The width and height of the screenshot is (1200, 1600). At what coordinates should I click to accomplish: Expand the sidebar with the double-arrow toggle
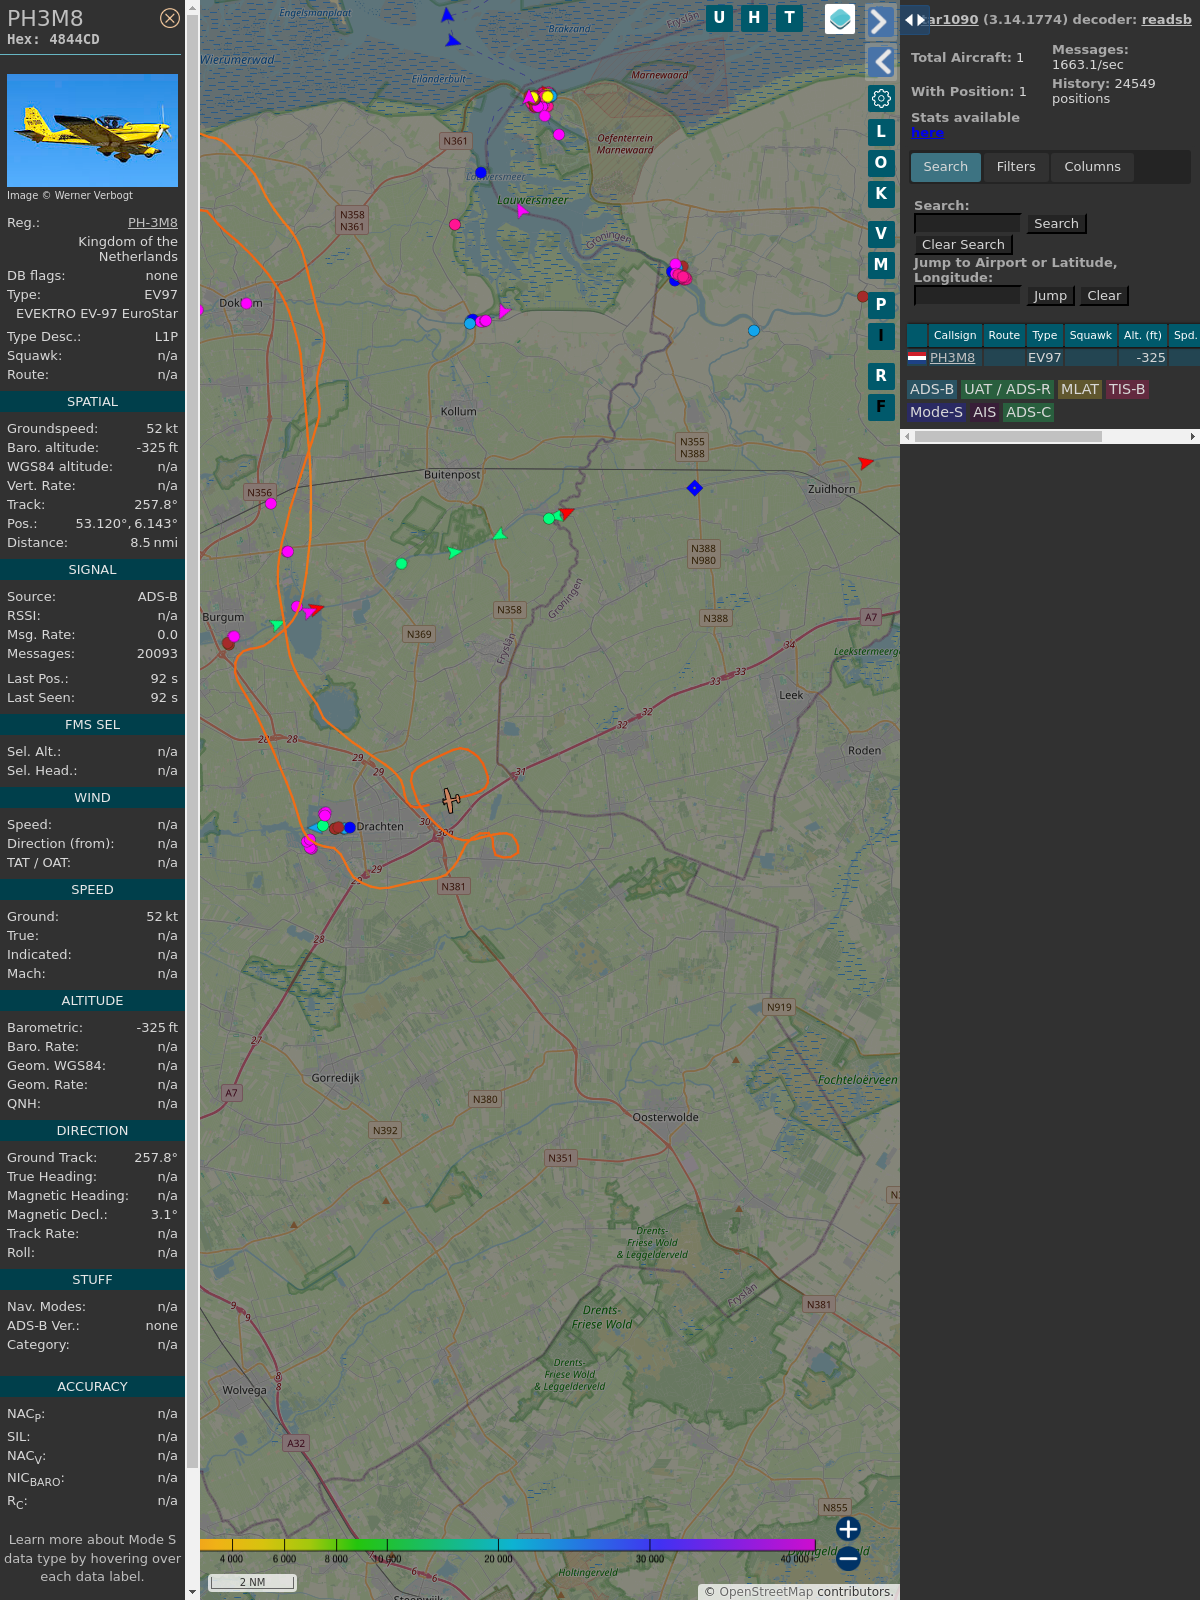click(x=914, y=20)
